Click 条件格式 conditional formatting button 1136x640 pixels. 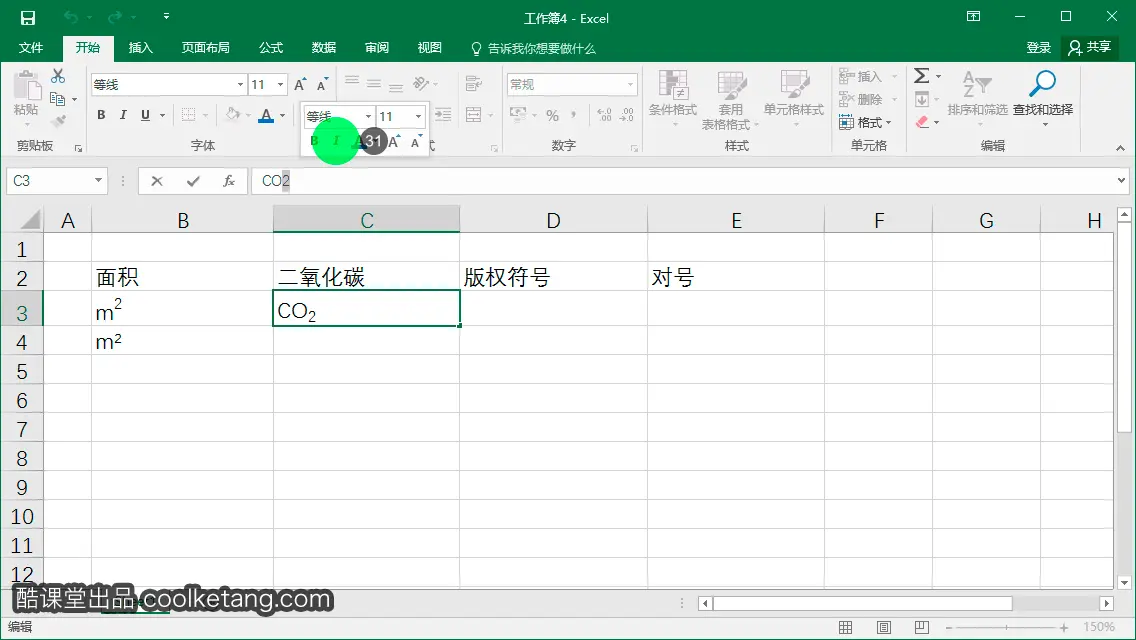672,98
